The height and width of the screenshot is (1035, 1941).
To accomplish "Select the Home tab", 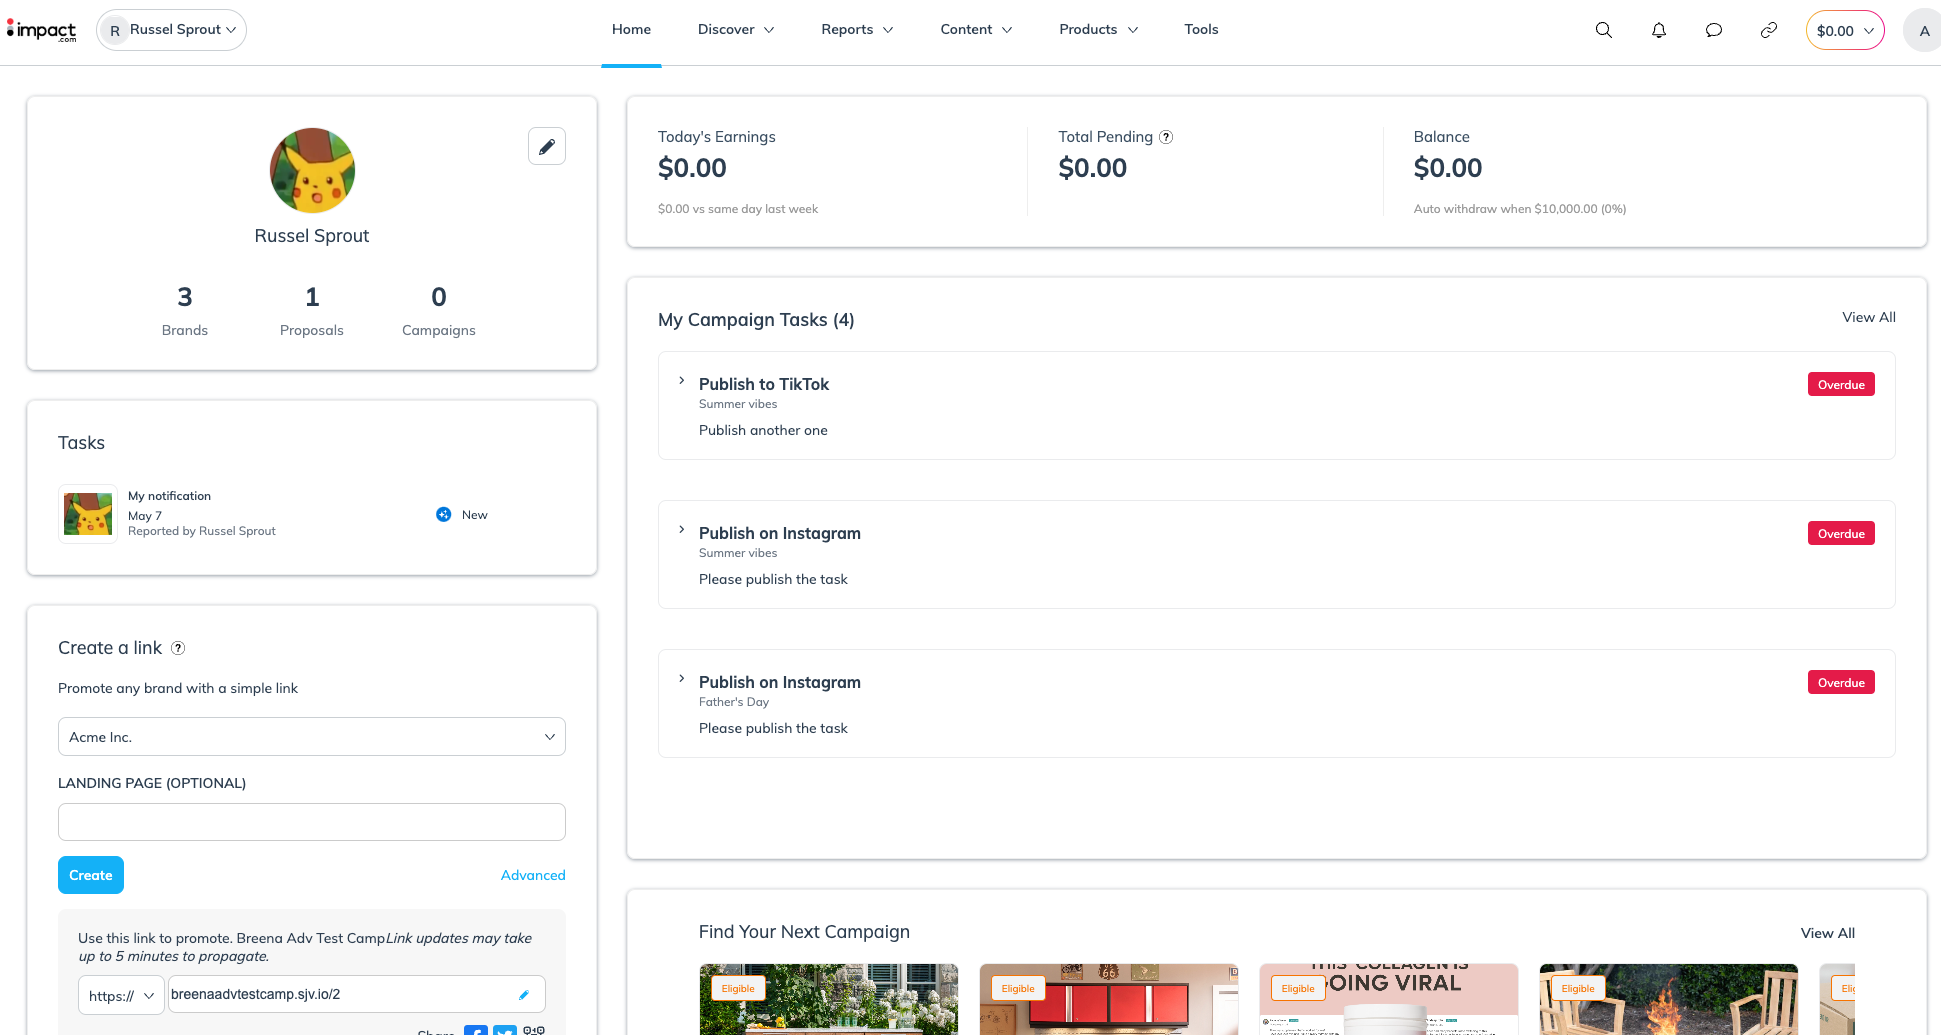I will pos(631,30).
